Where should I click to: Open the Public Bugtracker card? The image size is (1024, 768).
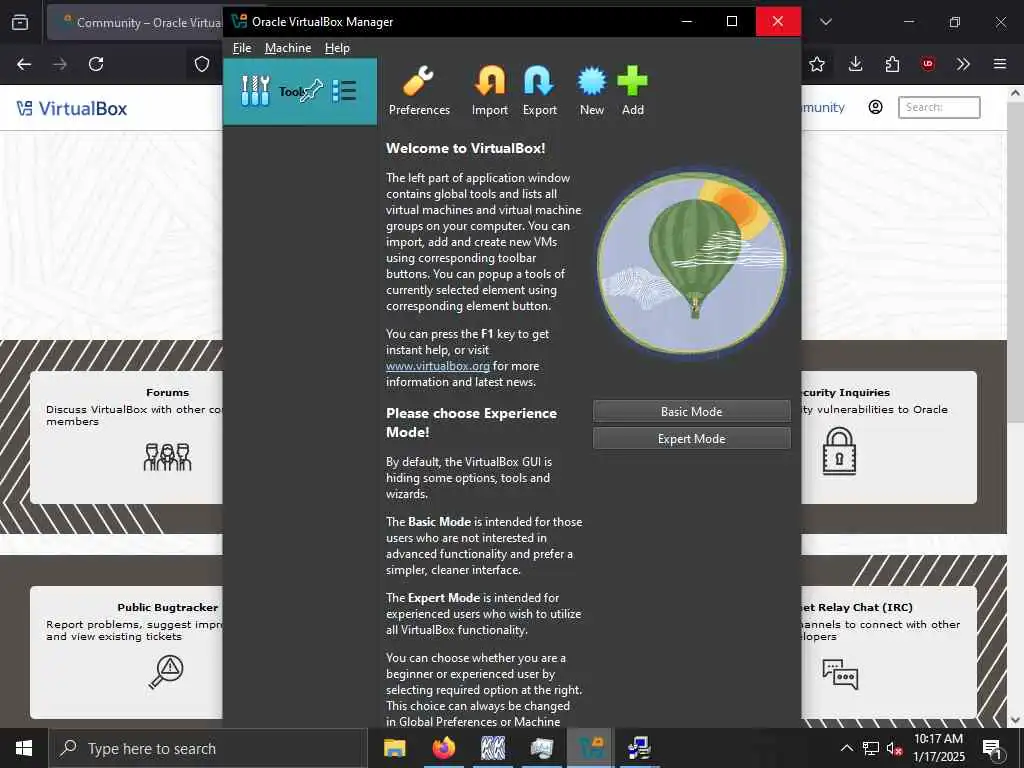(127, 652)
